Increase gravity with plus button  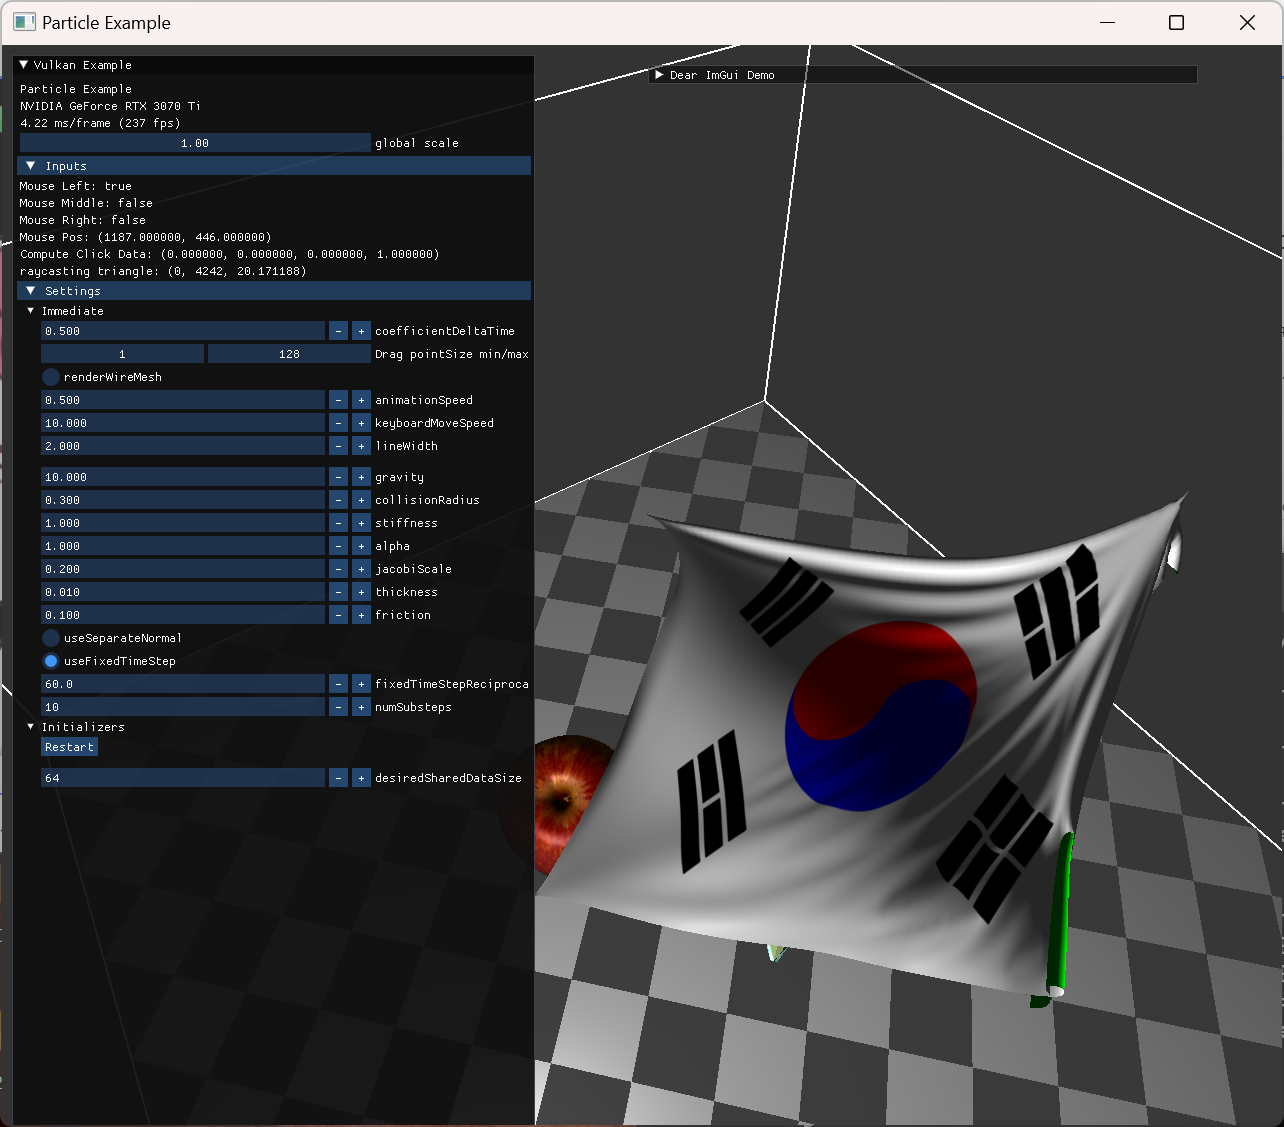[361, 477]
